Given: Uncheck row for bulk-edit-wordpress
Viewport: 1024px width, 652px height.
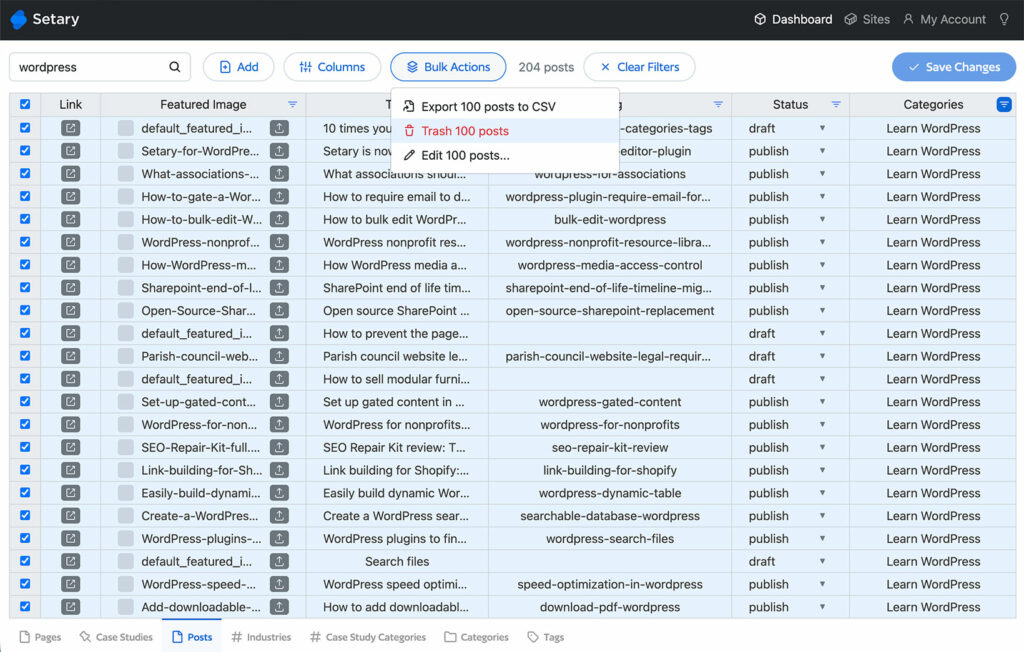Looking at the screenshot, I should [25, 219].
